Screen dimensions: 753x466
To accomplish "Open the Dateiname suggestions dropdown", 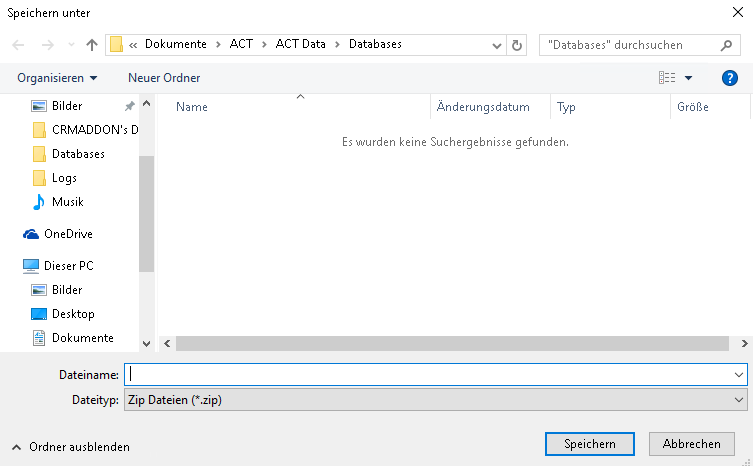I will 739,375.
